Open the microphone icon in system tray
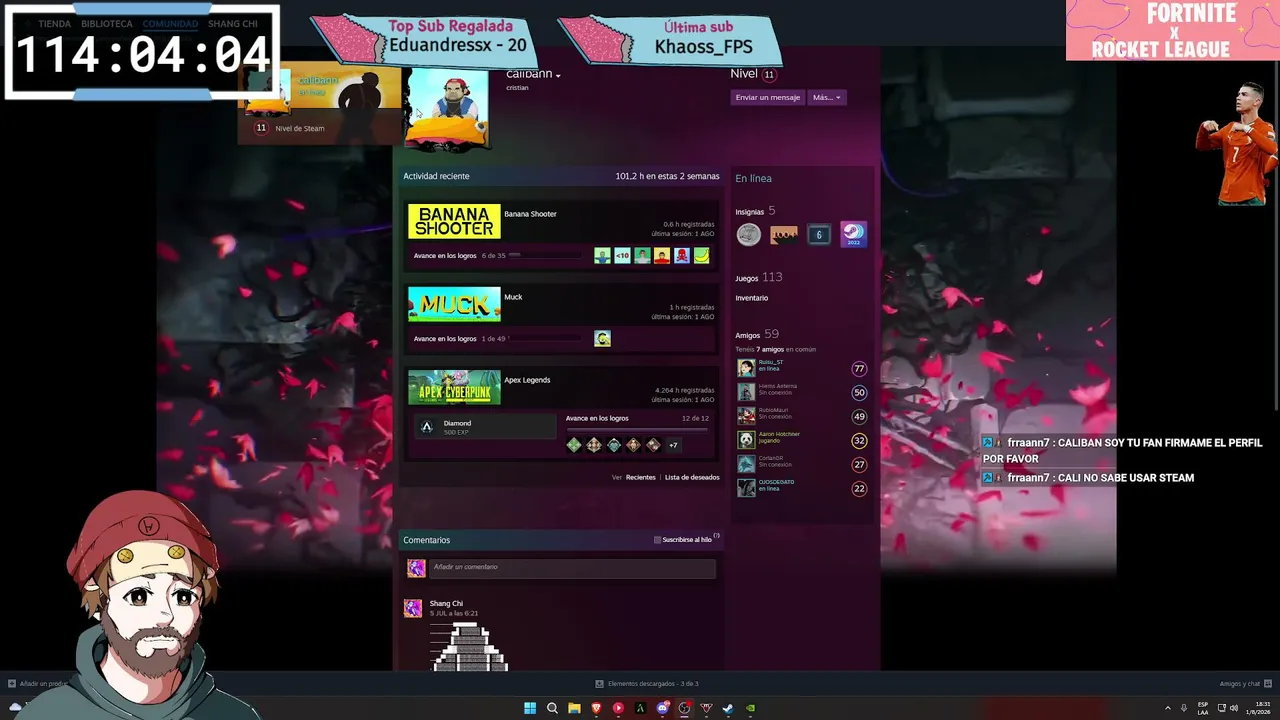This screenshot has height=720, width=1280. [1184, 708]
